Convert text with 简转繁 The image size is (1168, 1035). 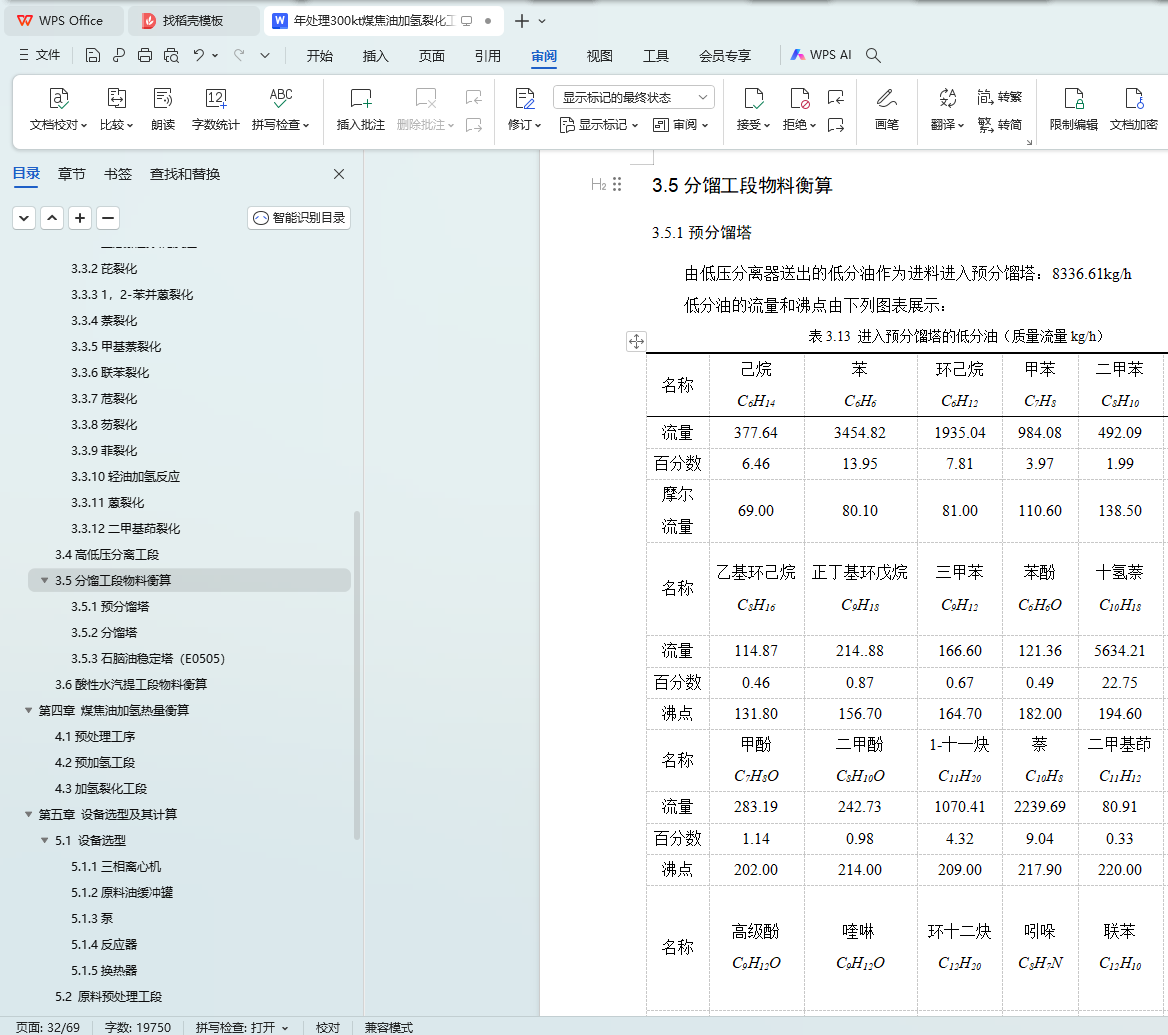(x=1000, y=97)
